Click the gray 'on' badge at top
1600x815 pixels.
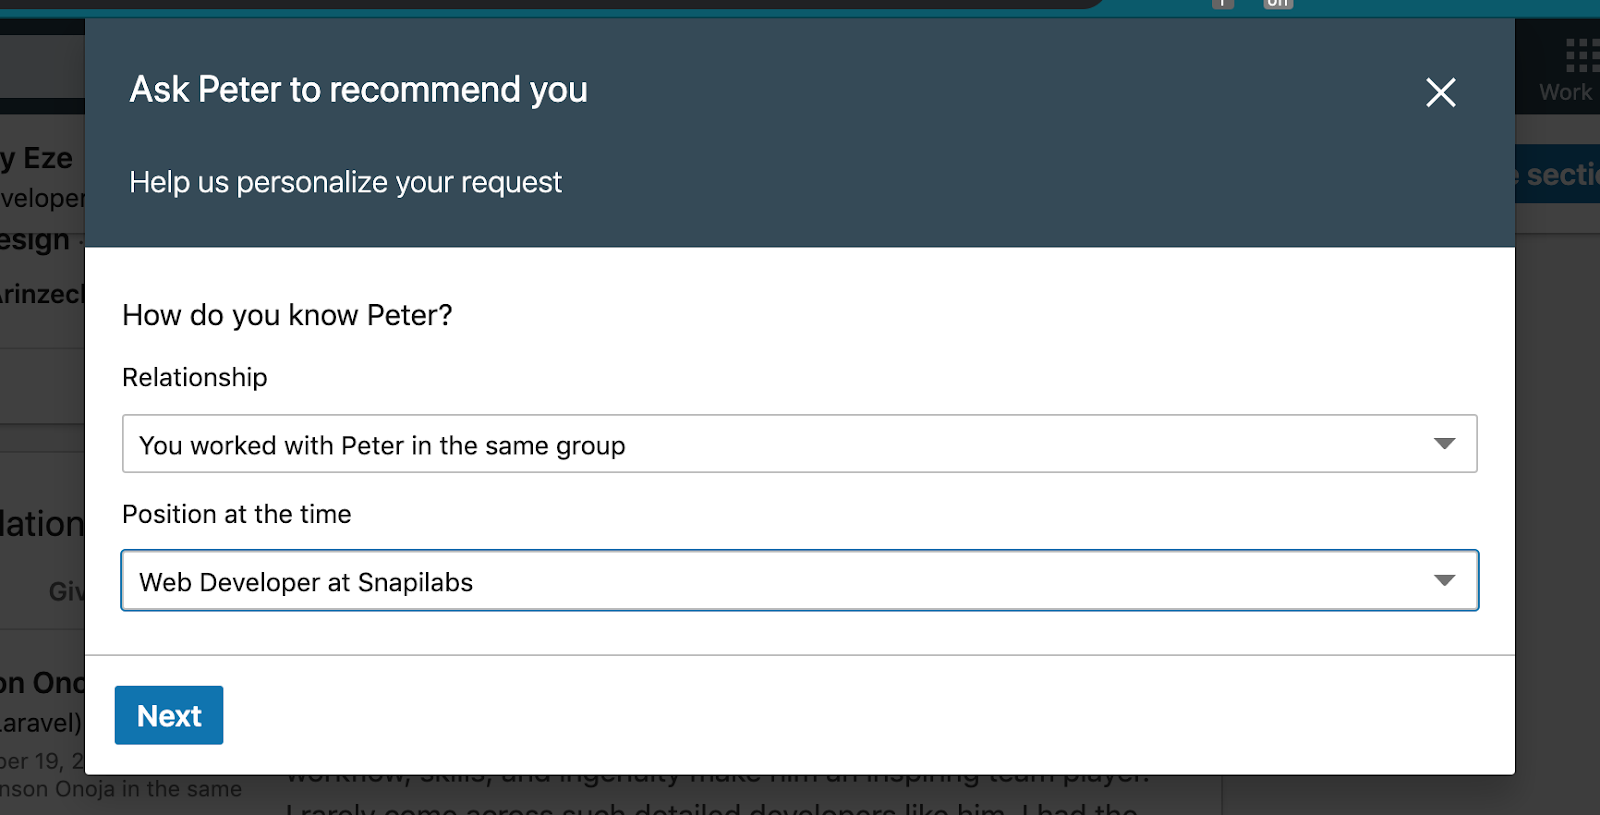tap(1277, 4)
